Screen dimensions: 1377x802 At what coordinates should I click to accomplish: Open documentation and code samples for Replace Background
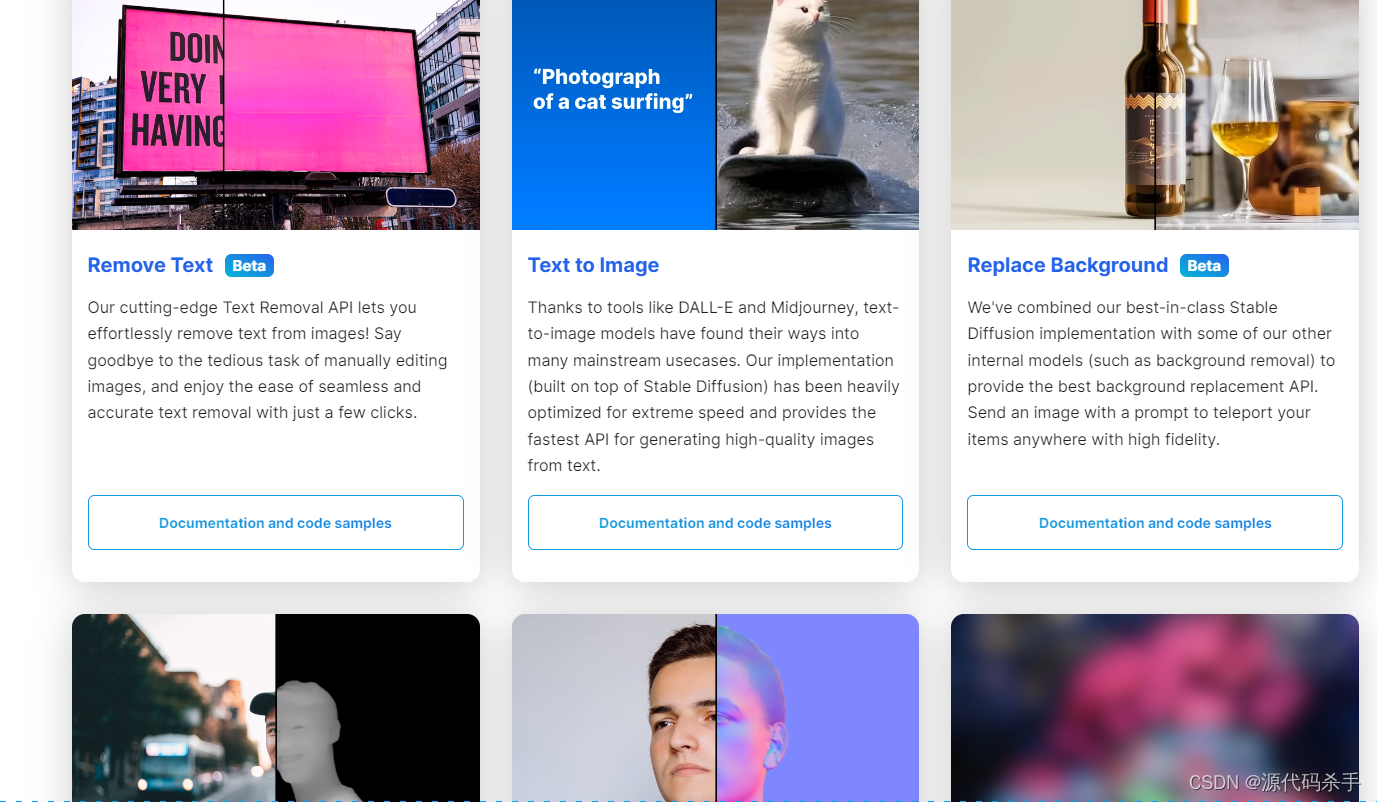1155,522
